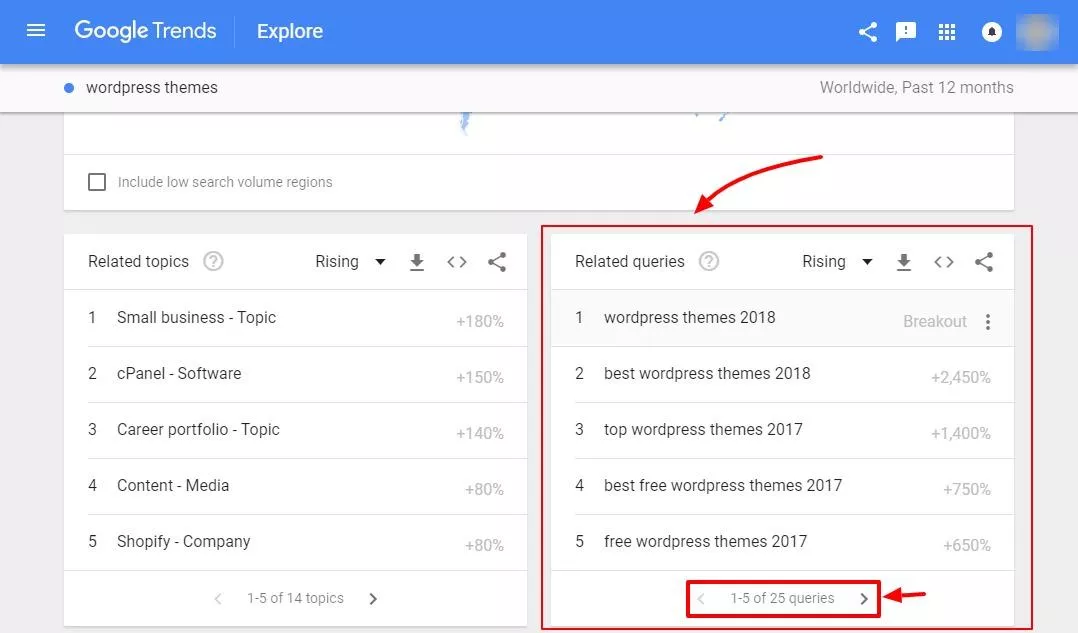Screen dimensions: 1078x633
Task: Select the 'Shopify - Company' topic
Action: tap(184, 542)
